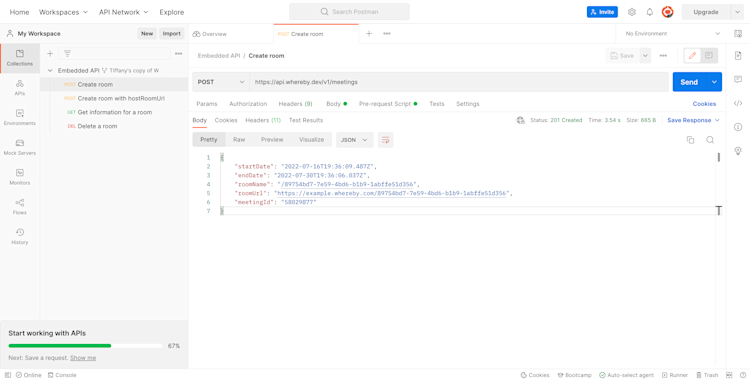Open the Collections sidebar panel
This screenshot has width=750, height=381.
20,58
